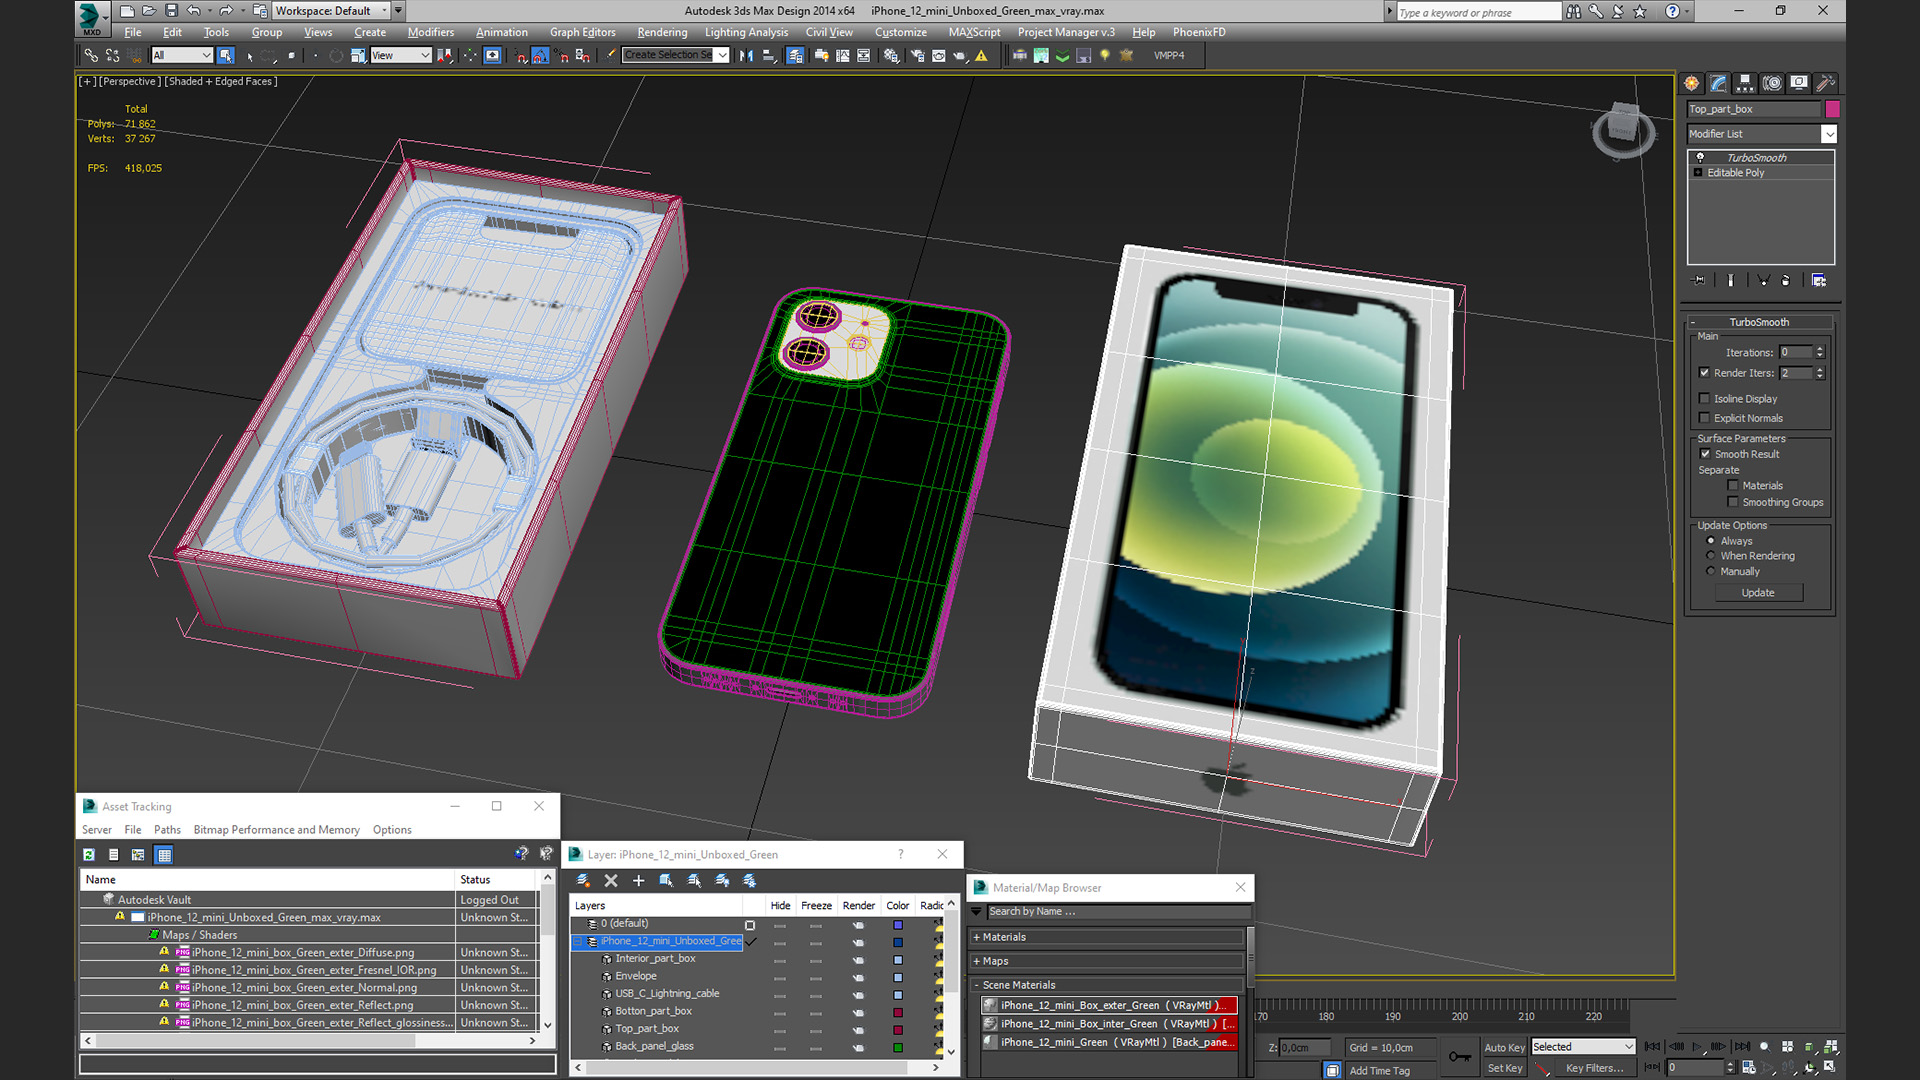Select the Select Object arrow tool
The height and width of the screenshot is (1080, 1920).
[x=226, y=56]
